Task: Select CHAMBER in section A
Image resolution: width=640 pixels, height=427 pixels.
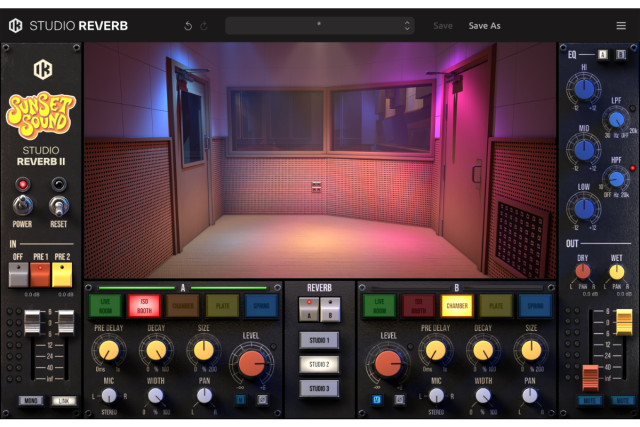Action: click(x=183, y=306)
